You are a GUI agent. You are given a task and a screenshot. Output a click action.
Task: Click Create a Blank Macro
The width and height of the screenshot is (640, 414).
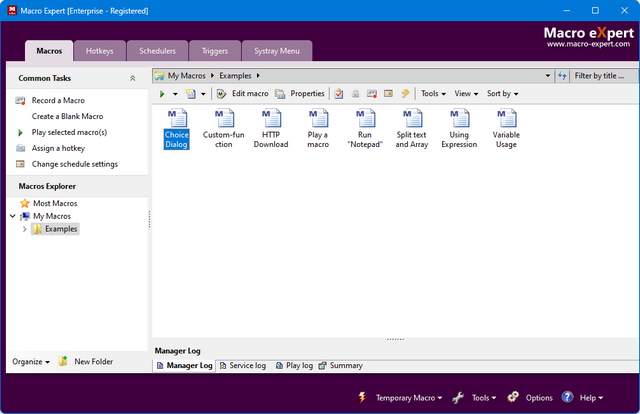click(x=67, y=116)
